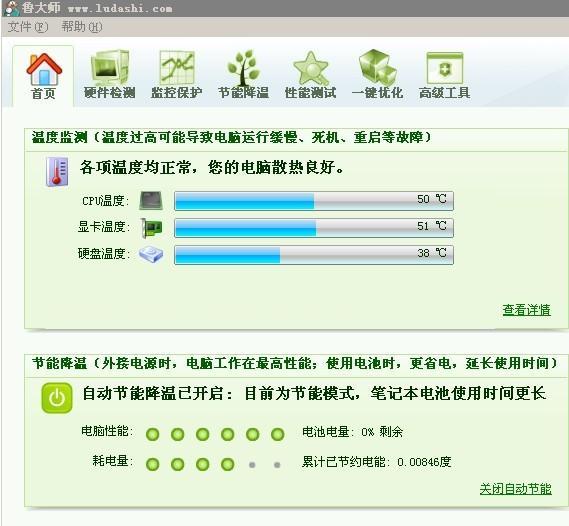
Task: Toggle the green power button icon
Action: tap(57, 398)
